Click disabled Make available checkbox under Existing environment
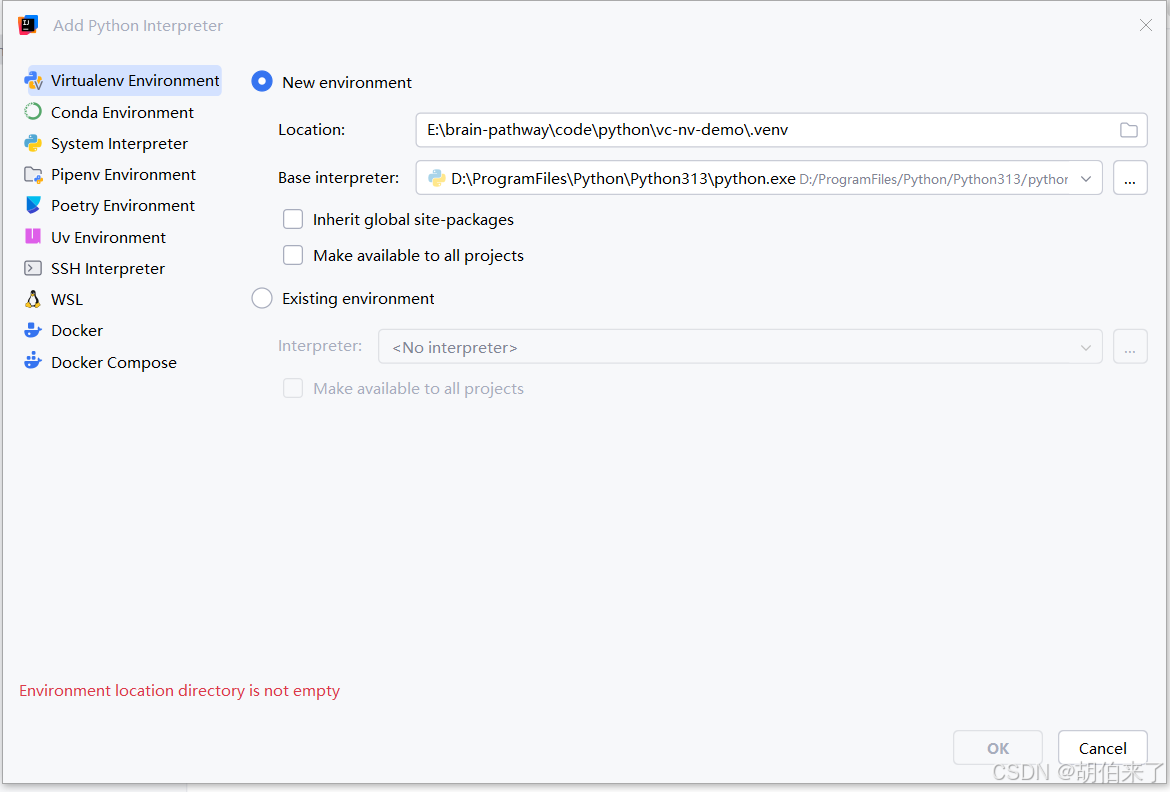The height and width of the screenshot is (792, 1170). pyautogui.click(x=293, y=388)
